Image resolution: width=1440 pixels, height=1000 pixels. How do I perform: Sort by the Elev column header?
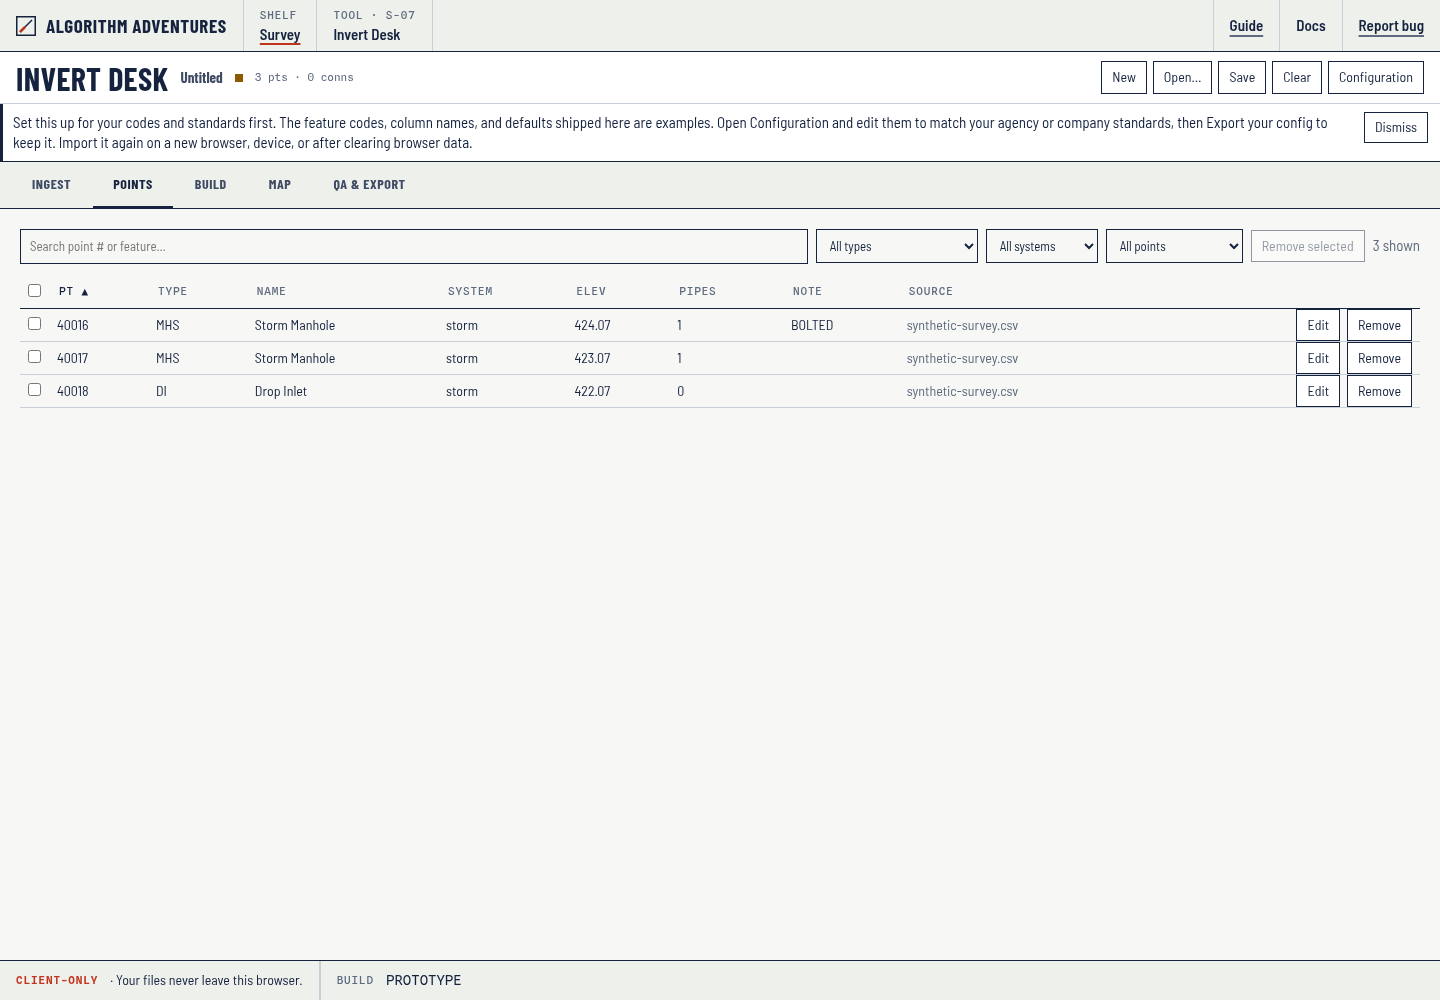point(591,291)
